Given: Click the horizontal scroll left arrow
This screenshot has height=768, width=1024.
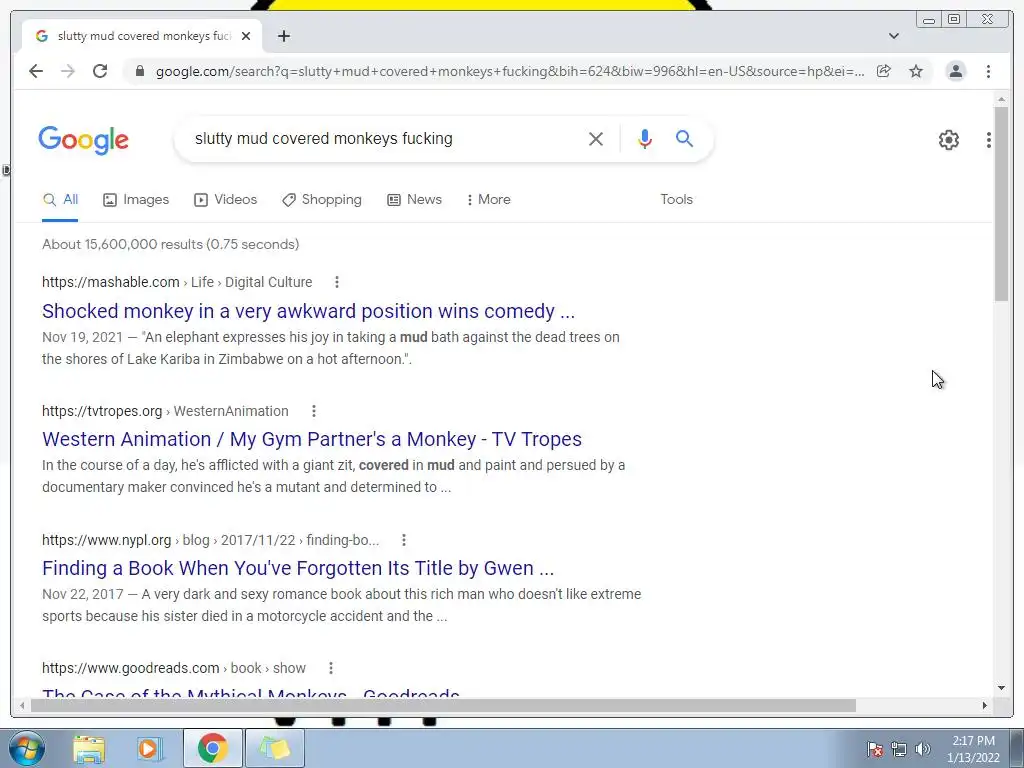Looking at the screenshot, I should click(x=22, y=705).
